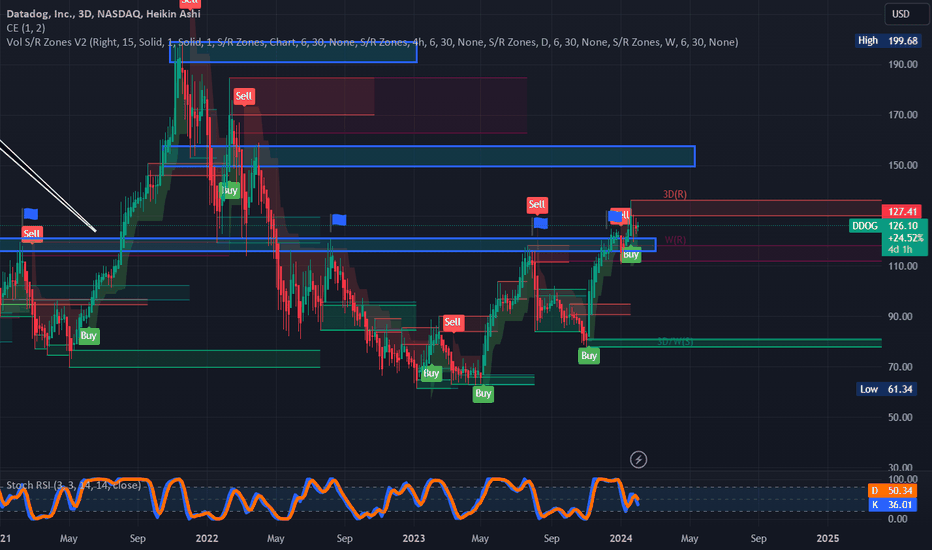Open the USD currency selector
The height and width of the screenshot is (550, 932).
coord(906,14)
